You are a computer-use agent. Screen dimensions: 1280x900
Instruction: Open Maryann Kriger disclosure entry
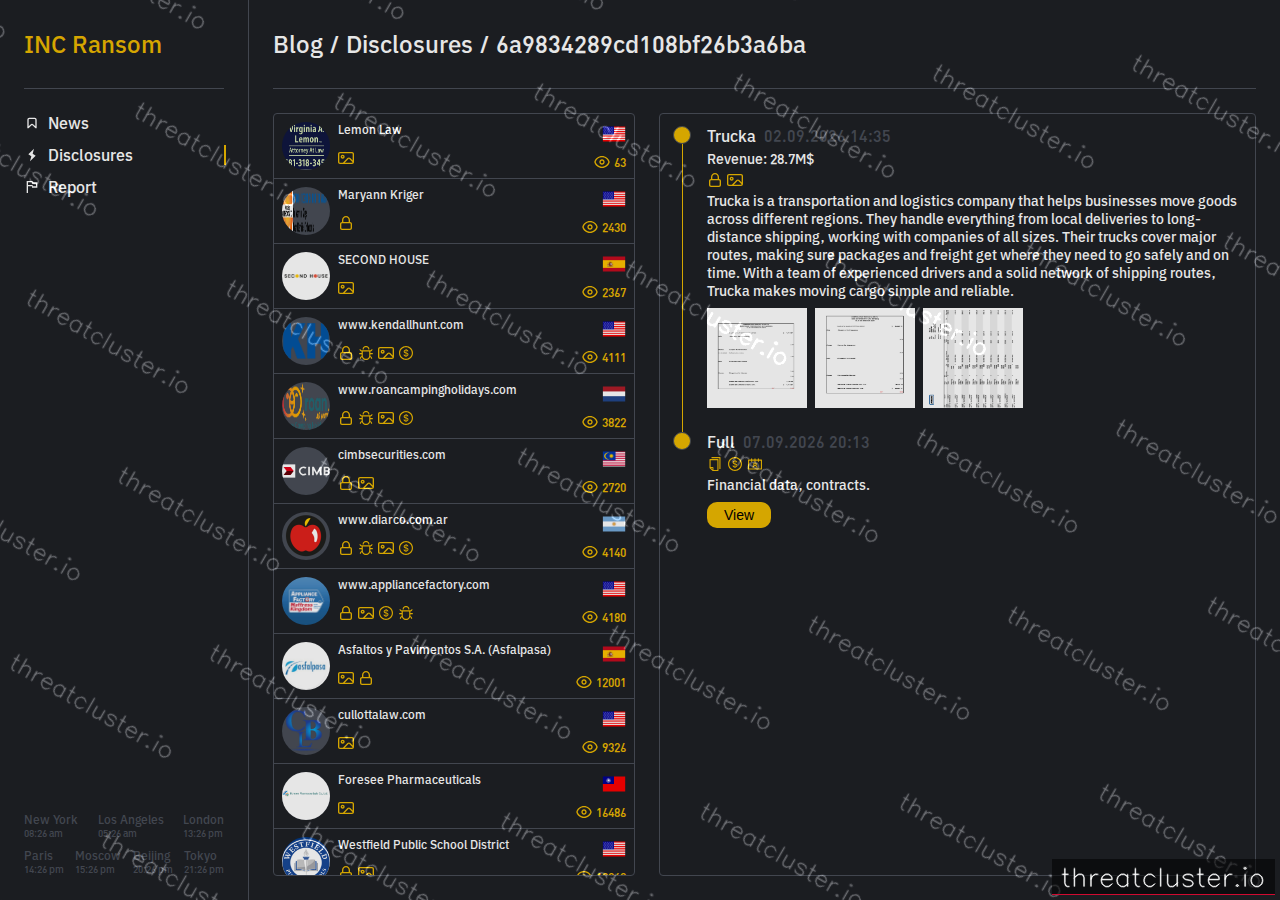tap(454, 211)
